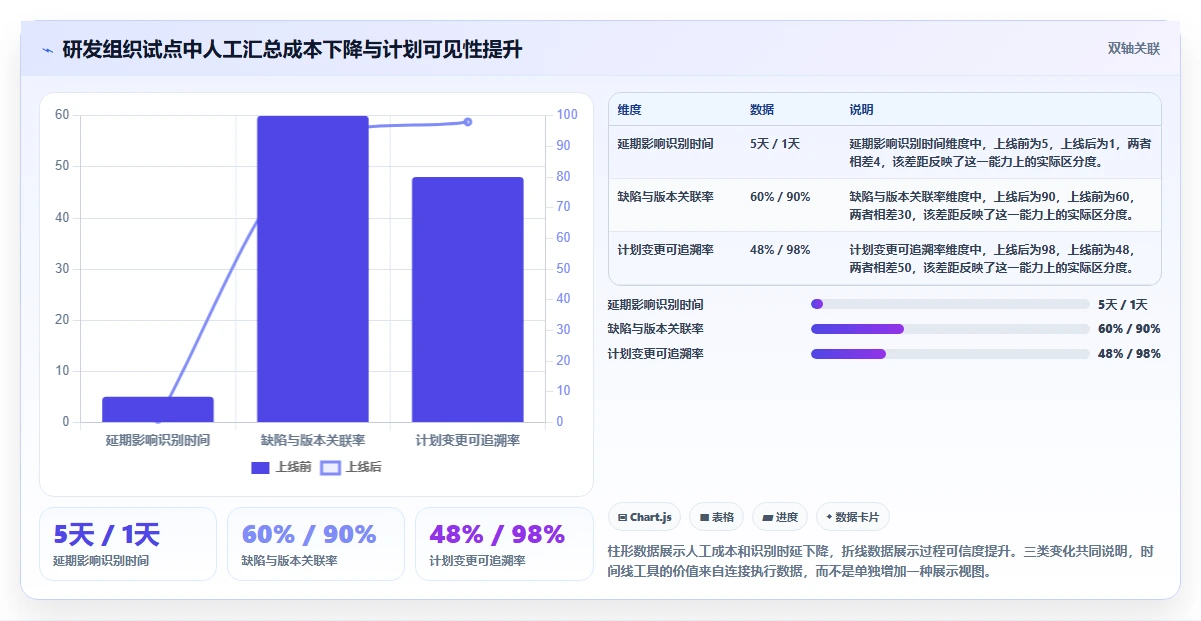Click the 延期影响识别时间 cell in the table

[x=666, y=144]
